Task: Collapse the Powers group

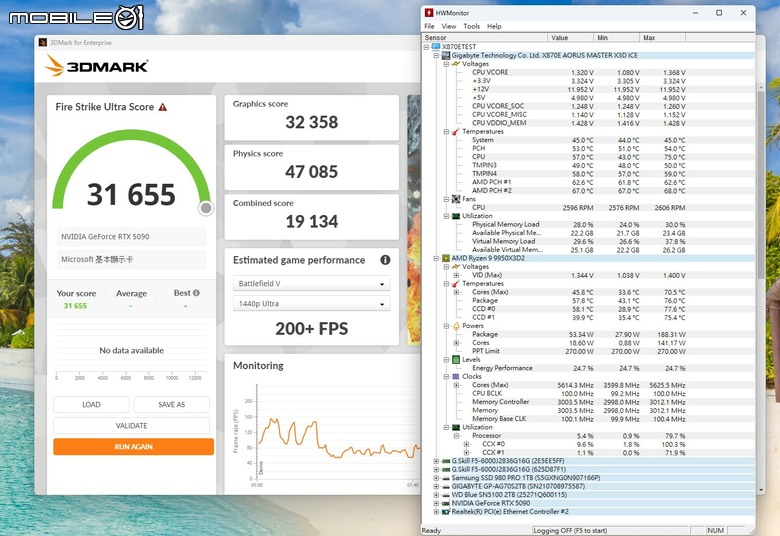Action: [x=446, y=326]
